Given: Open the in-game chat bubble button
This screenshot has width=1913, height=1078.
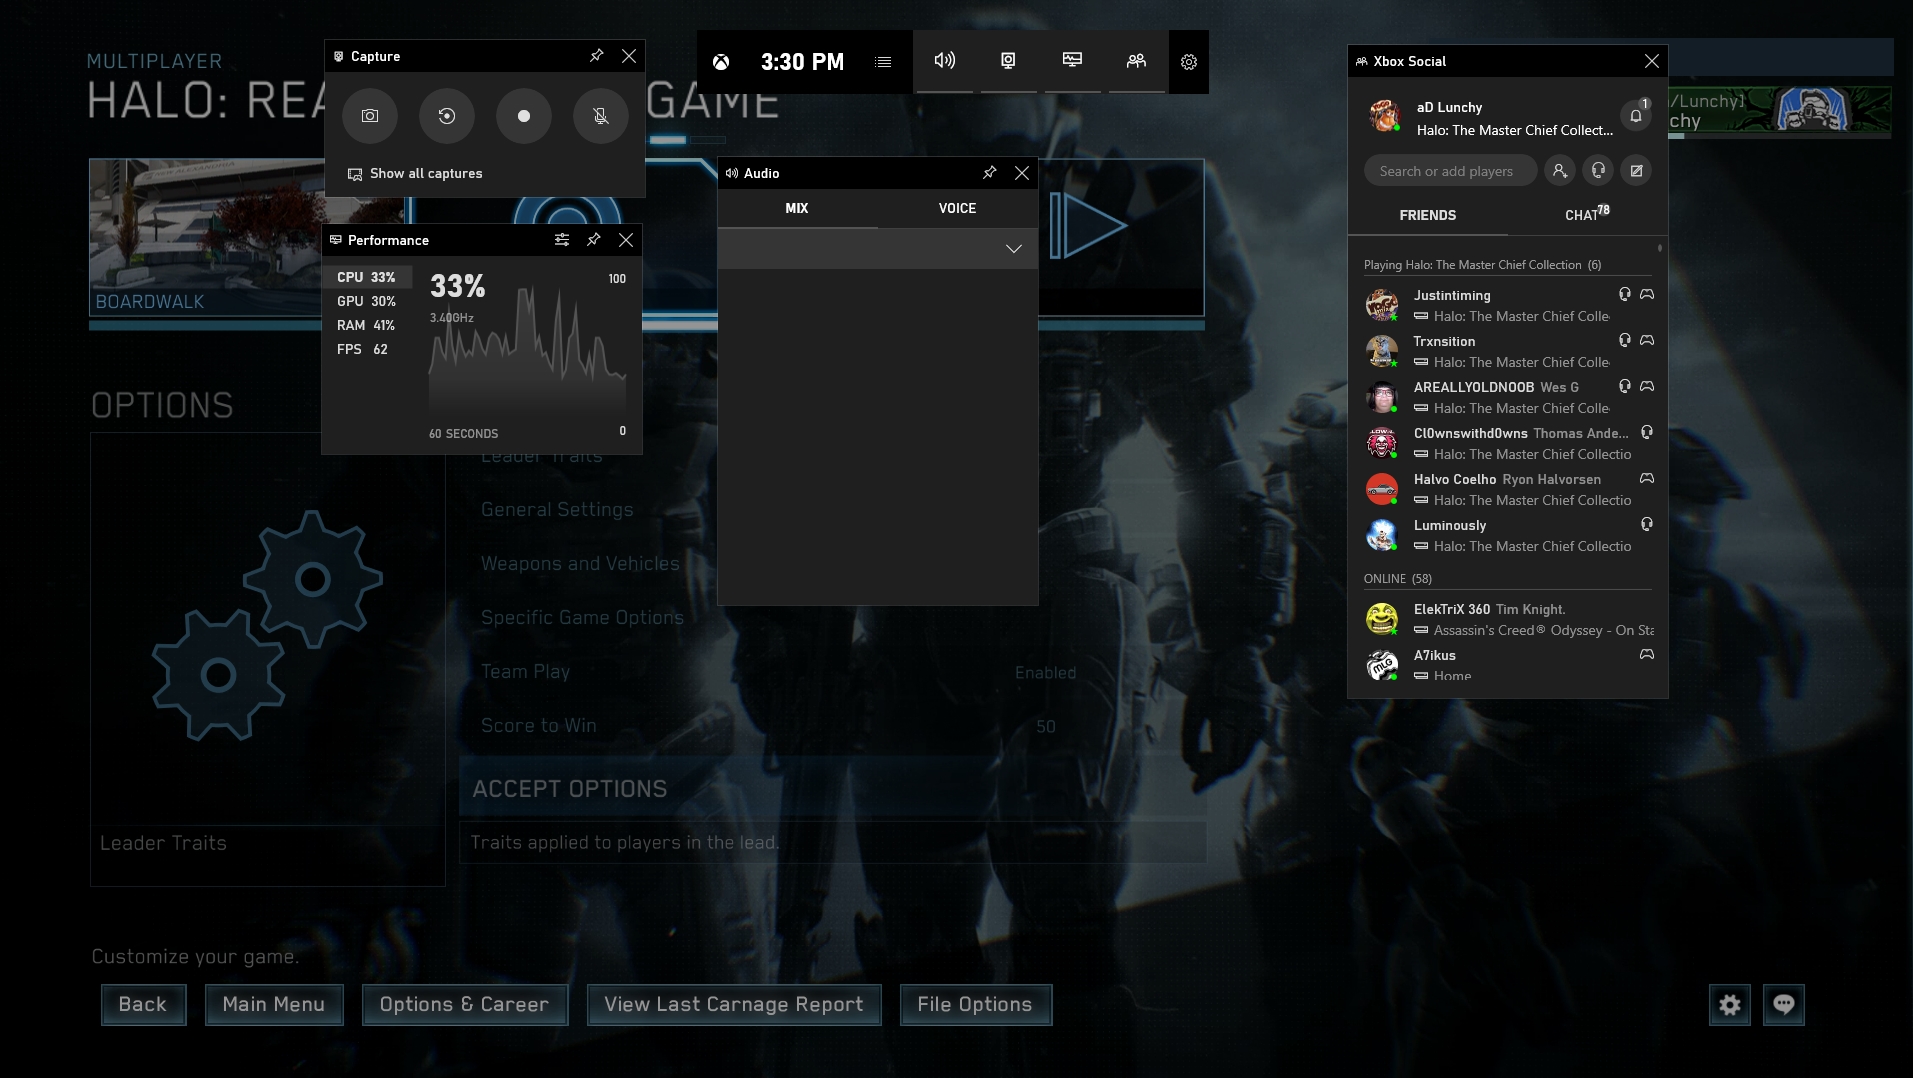Looking at the screenshot, I should (1784, 1005).
